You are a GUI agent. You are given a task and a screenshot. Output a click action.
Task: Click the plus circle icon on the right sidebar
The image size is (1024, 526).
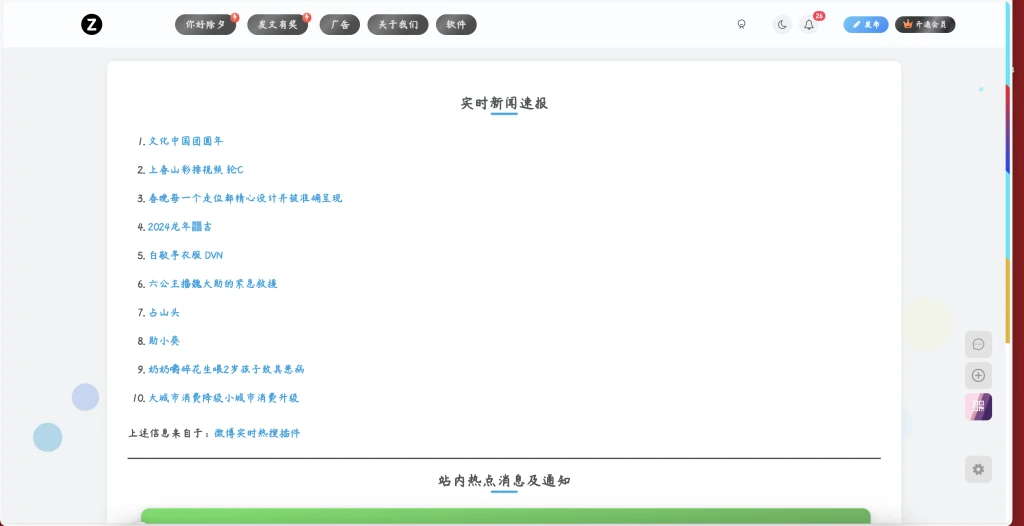978,376
